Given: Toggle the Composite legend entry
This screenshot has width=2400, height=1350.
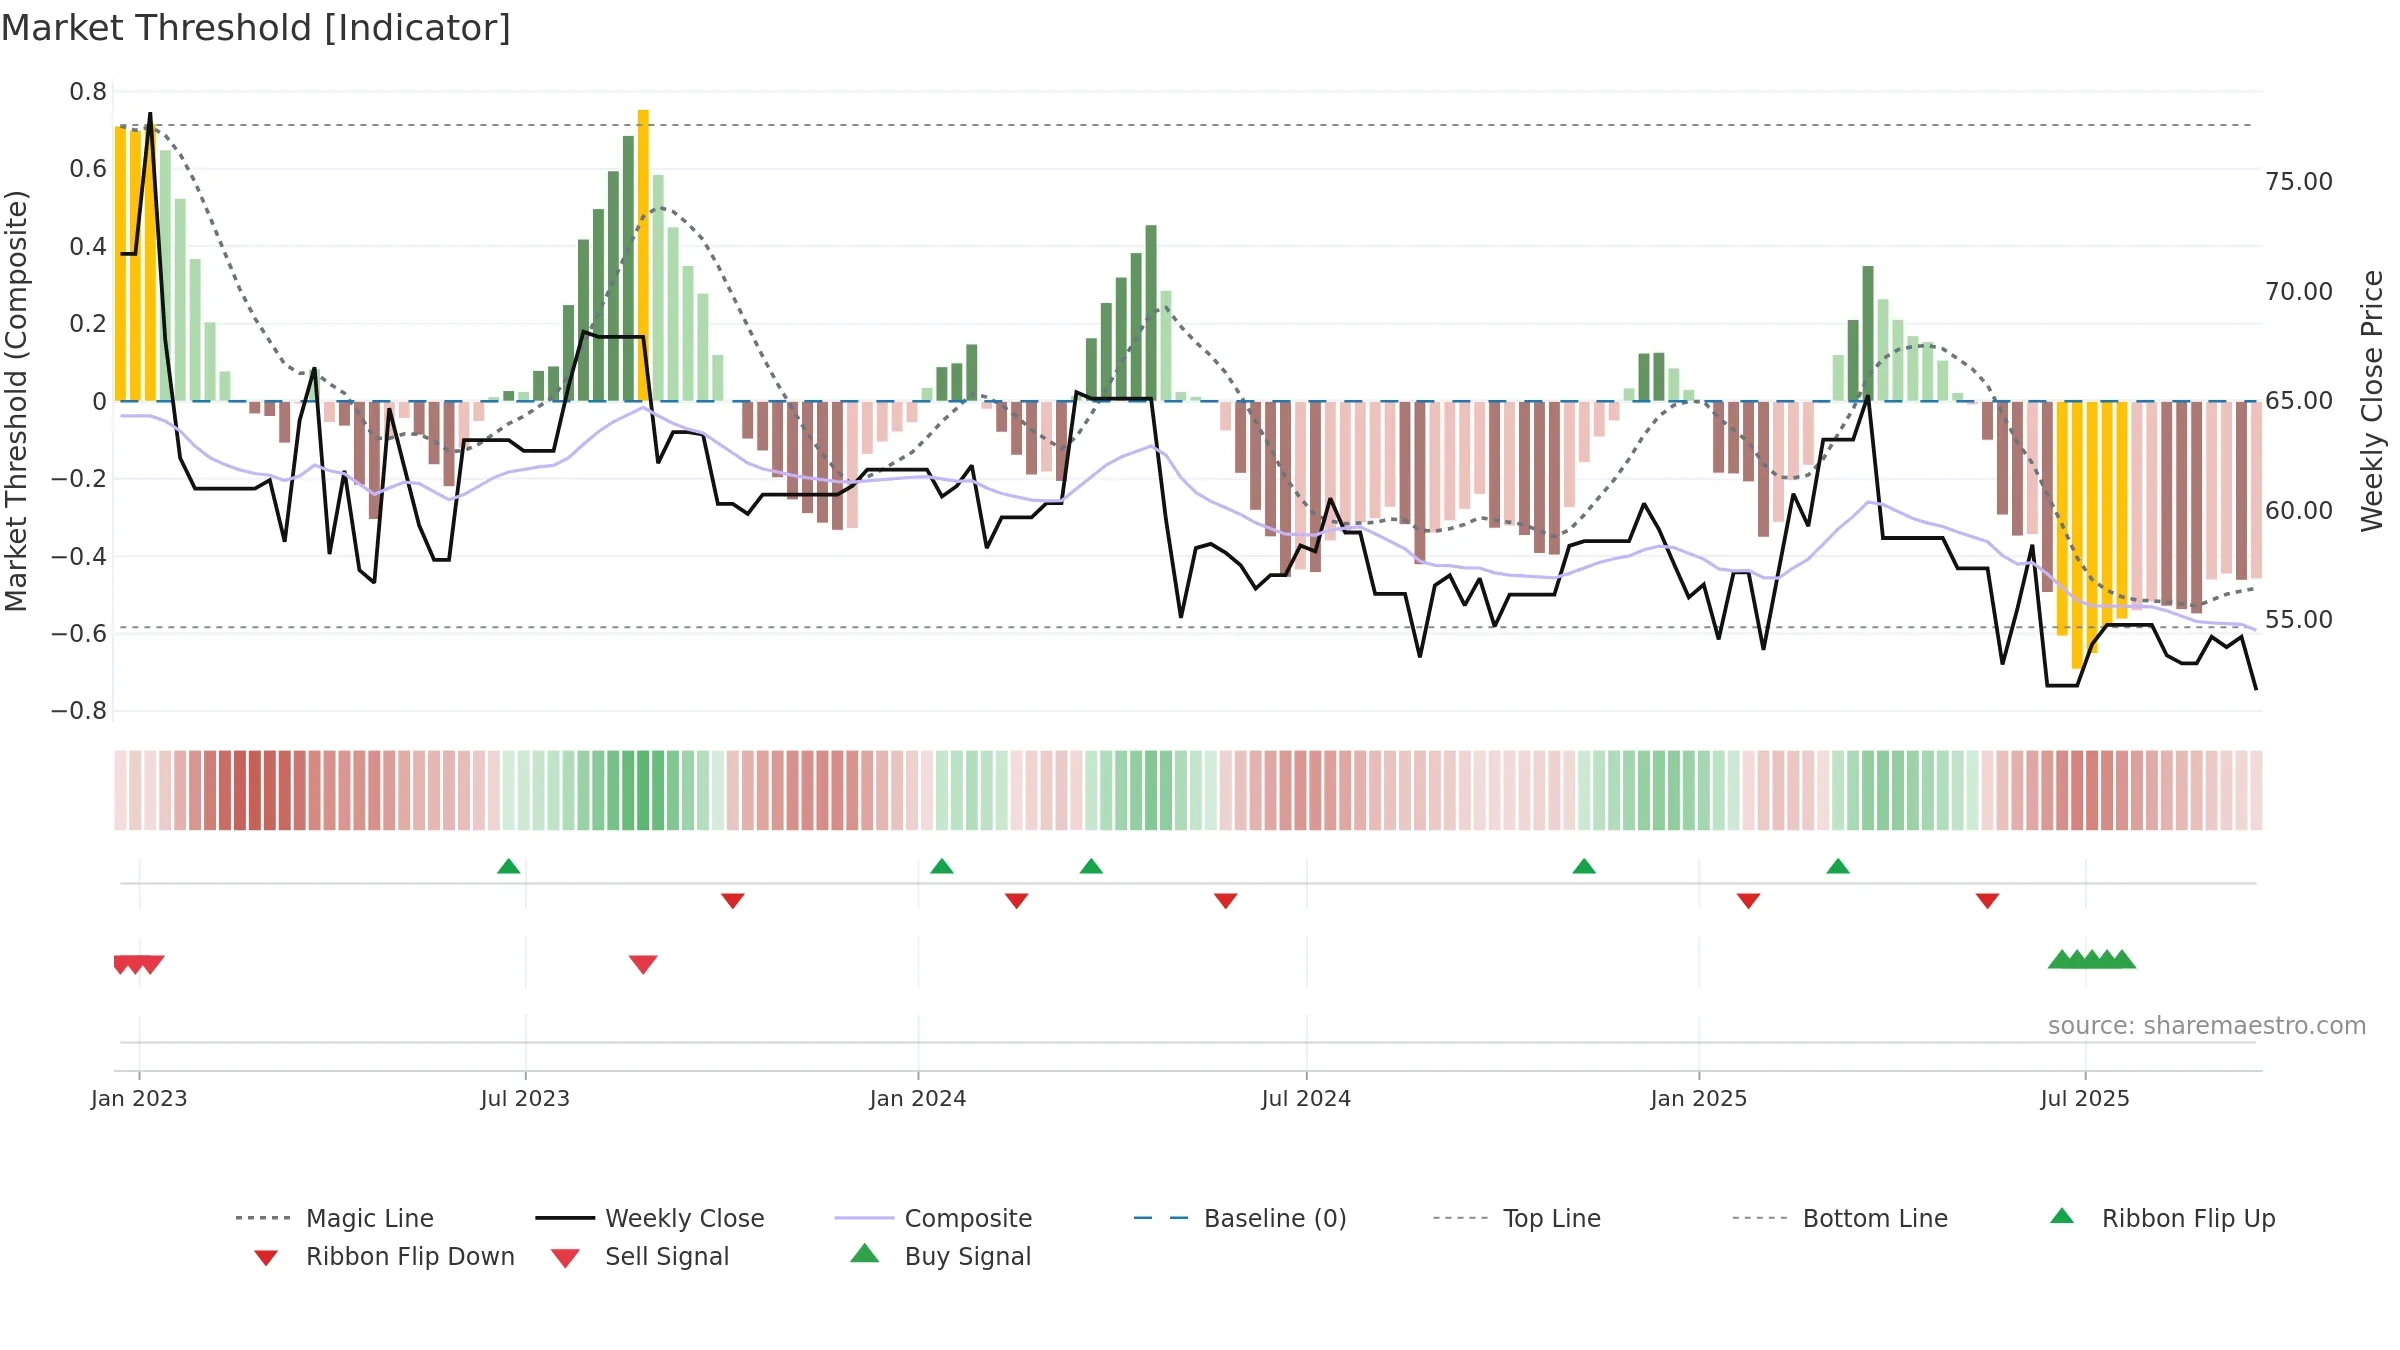Looking at the screenshot, I should pyautogui.click(x=933, y=1218).
